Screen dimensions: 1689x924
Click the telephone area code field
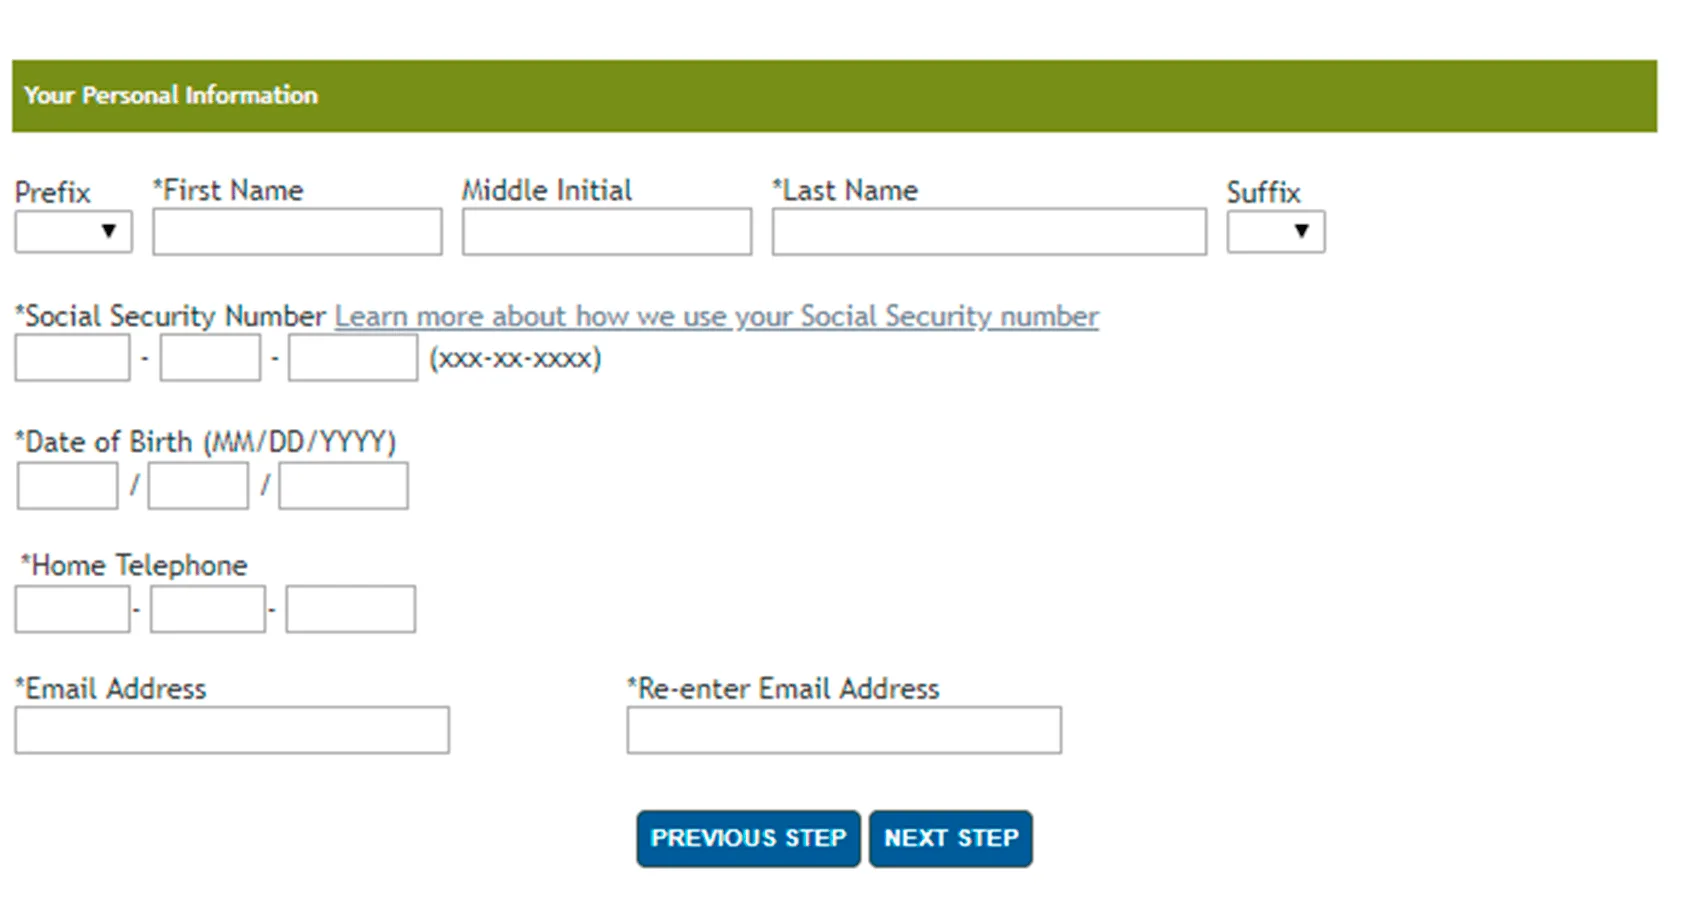72,609
